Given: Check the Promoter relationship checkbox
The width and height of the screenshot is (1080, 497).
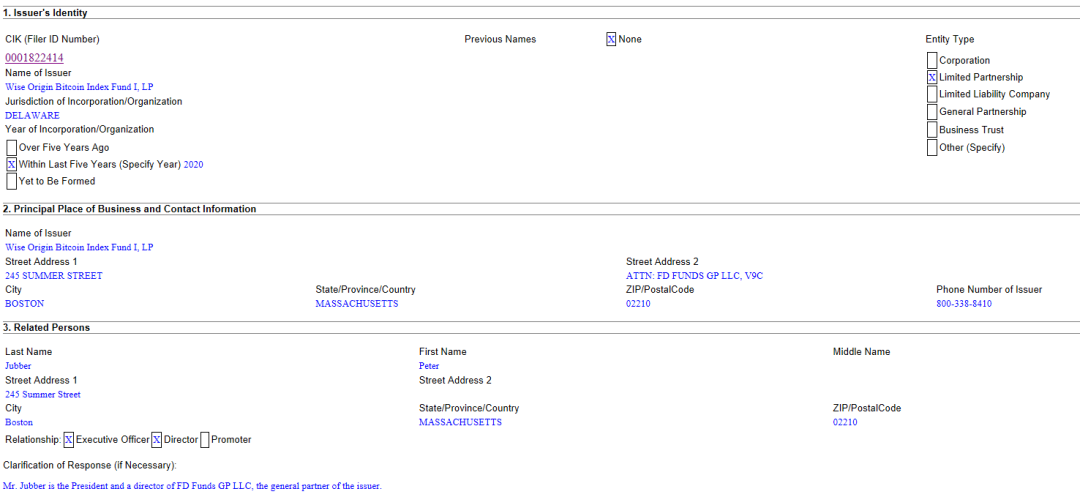Looking at the screenshot, I should [x=205, y=440].
